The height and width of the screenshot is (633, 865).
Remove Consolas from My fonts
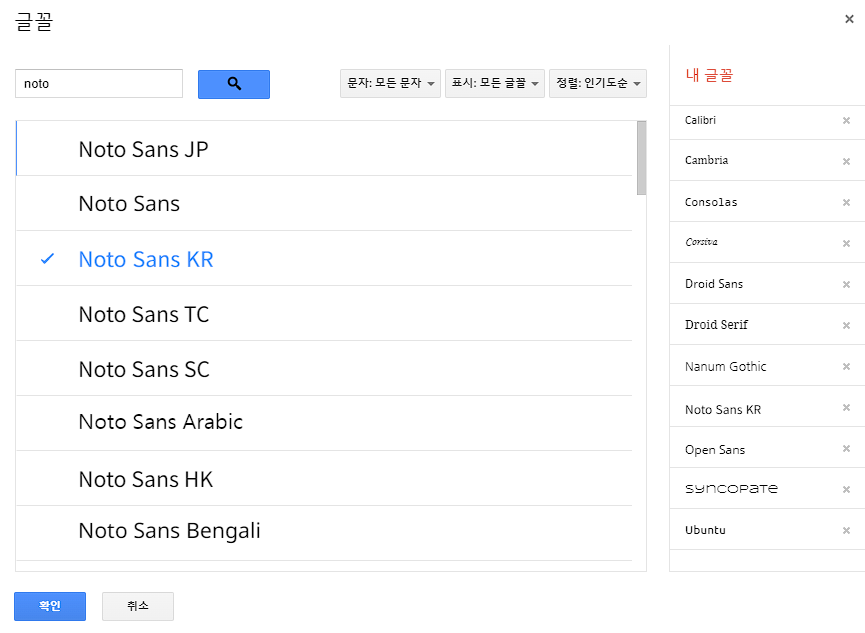[846, 203]
